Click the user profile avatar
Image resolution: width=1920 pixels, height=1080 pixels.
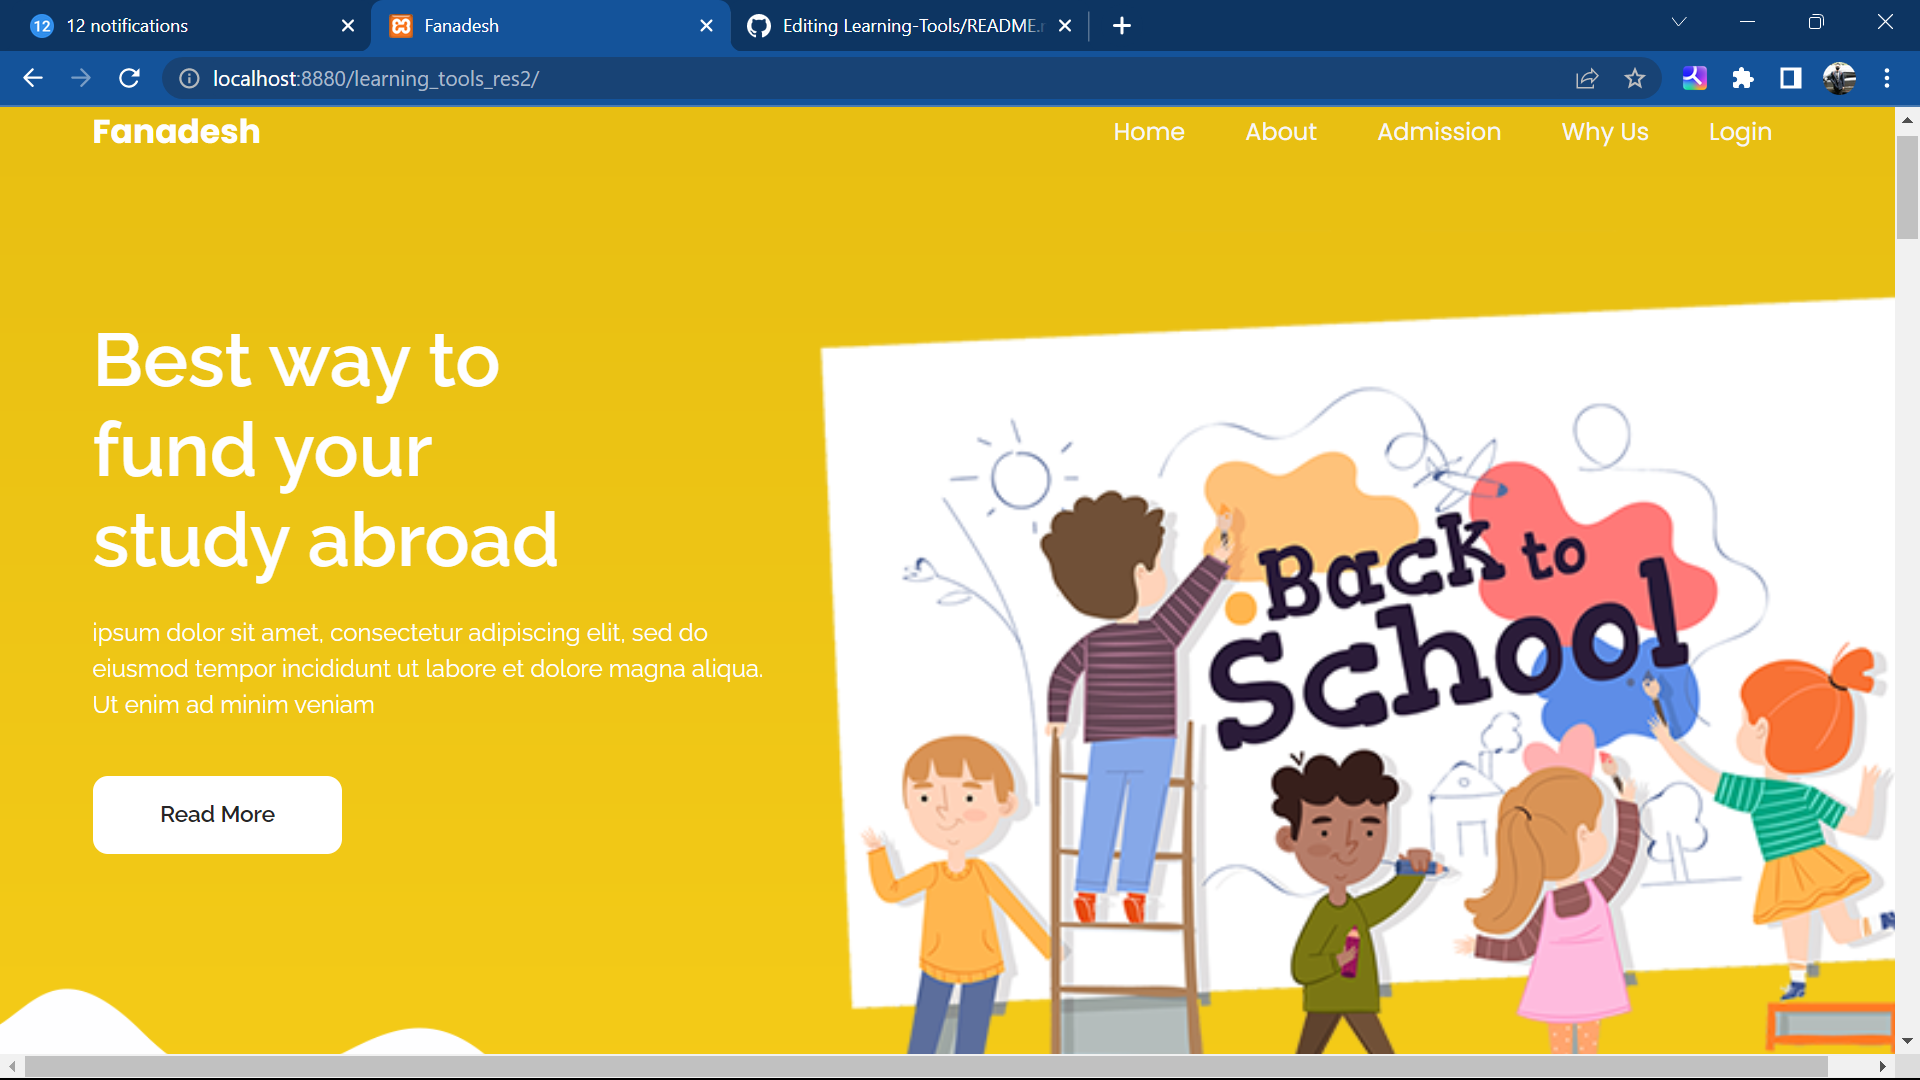1839,78
